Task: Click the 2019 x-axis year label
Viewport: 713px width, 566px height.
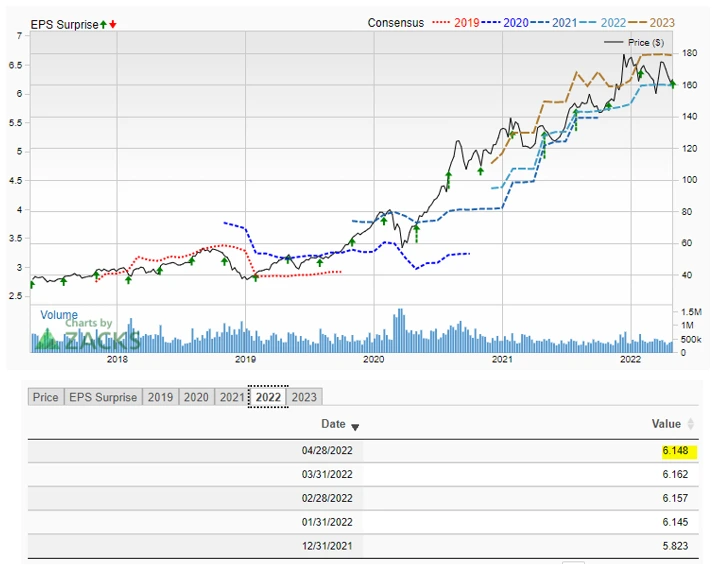Action: 245,359
